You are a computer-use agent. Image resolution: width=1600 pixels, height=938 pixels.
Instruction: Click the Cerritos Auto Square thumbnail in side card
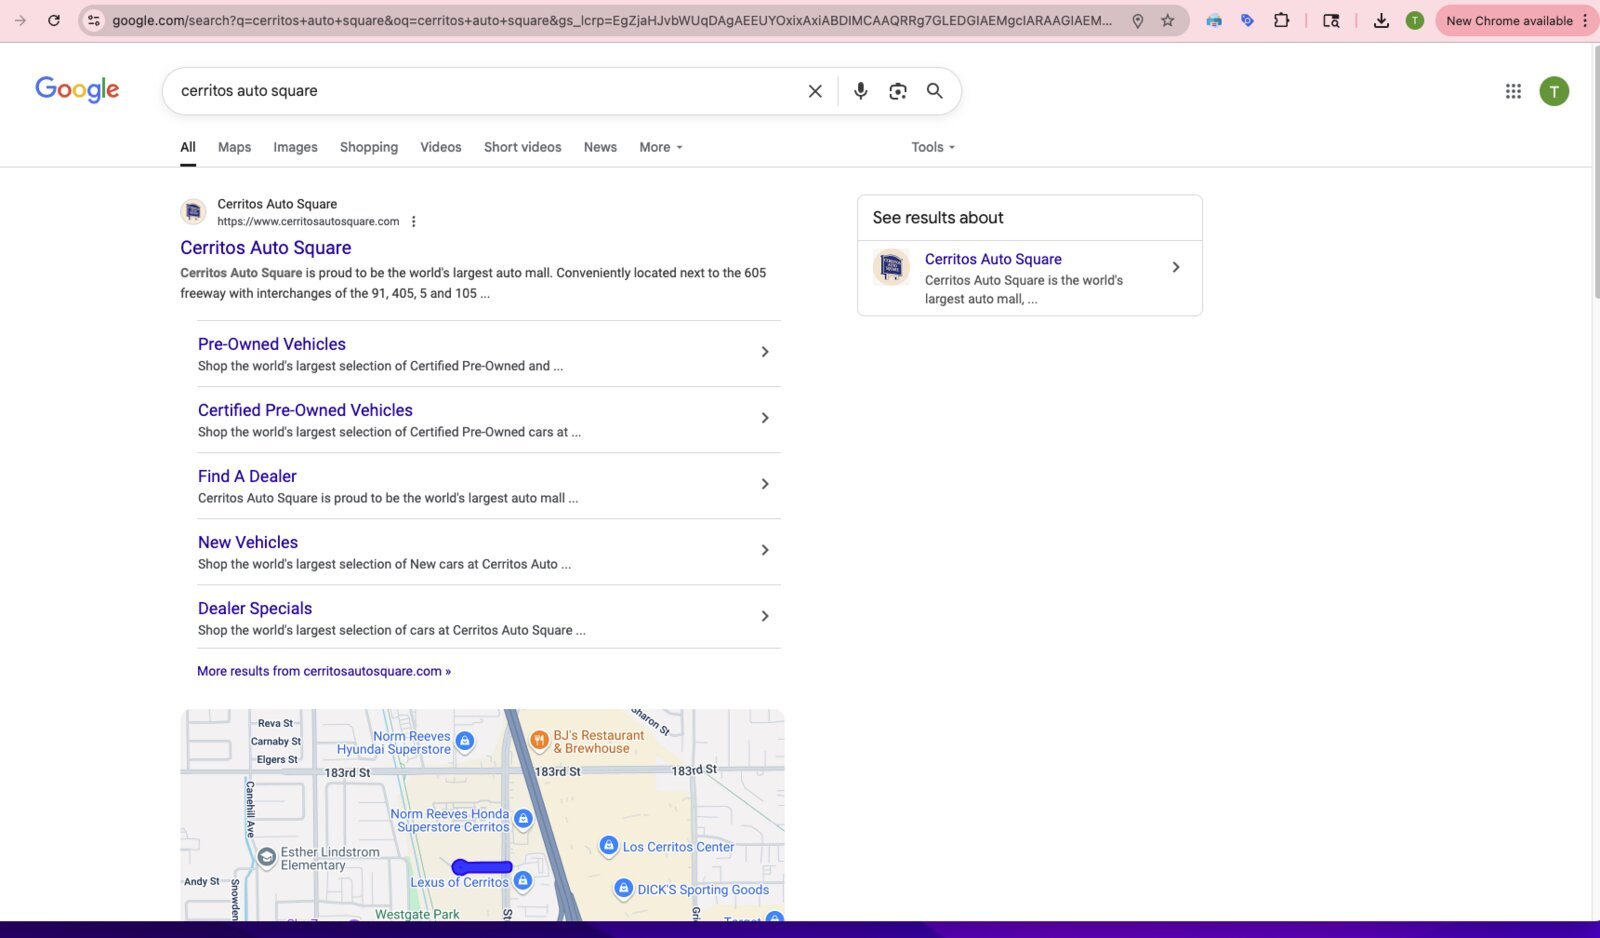point(891,267)
